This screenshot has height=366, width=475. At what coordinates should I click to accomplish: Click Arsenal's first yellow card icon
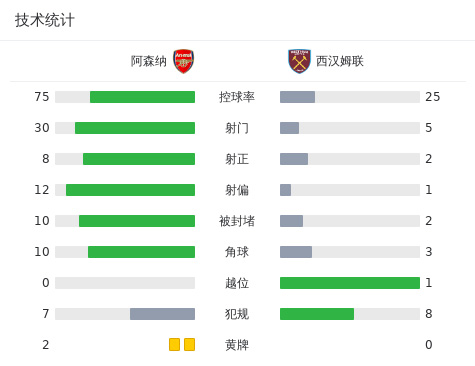point(174,344)
